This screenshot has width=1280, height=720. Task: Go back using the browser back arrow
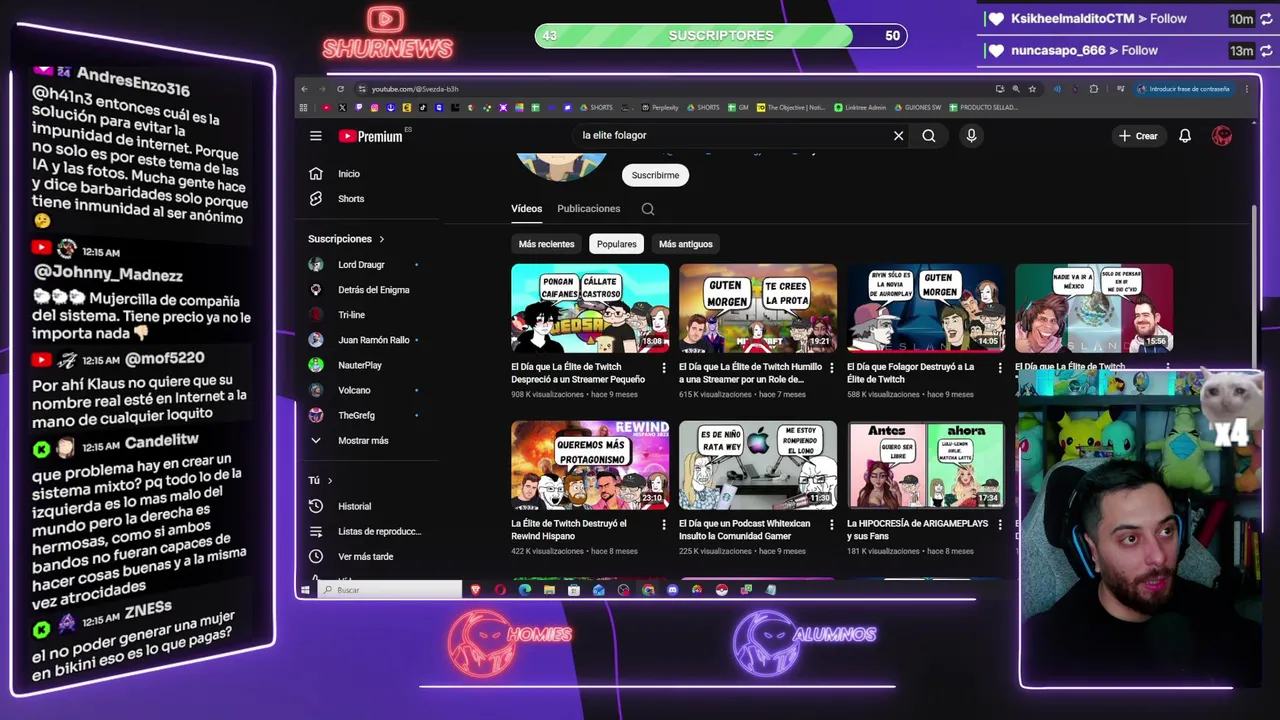pos(305,89)
